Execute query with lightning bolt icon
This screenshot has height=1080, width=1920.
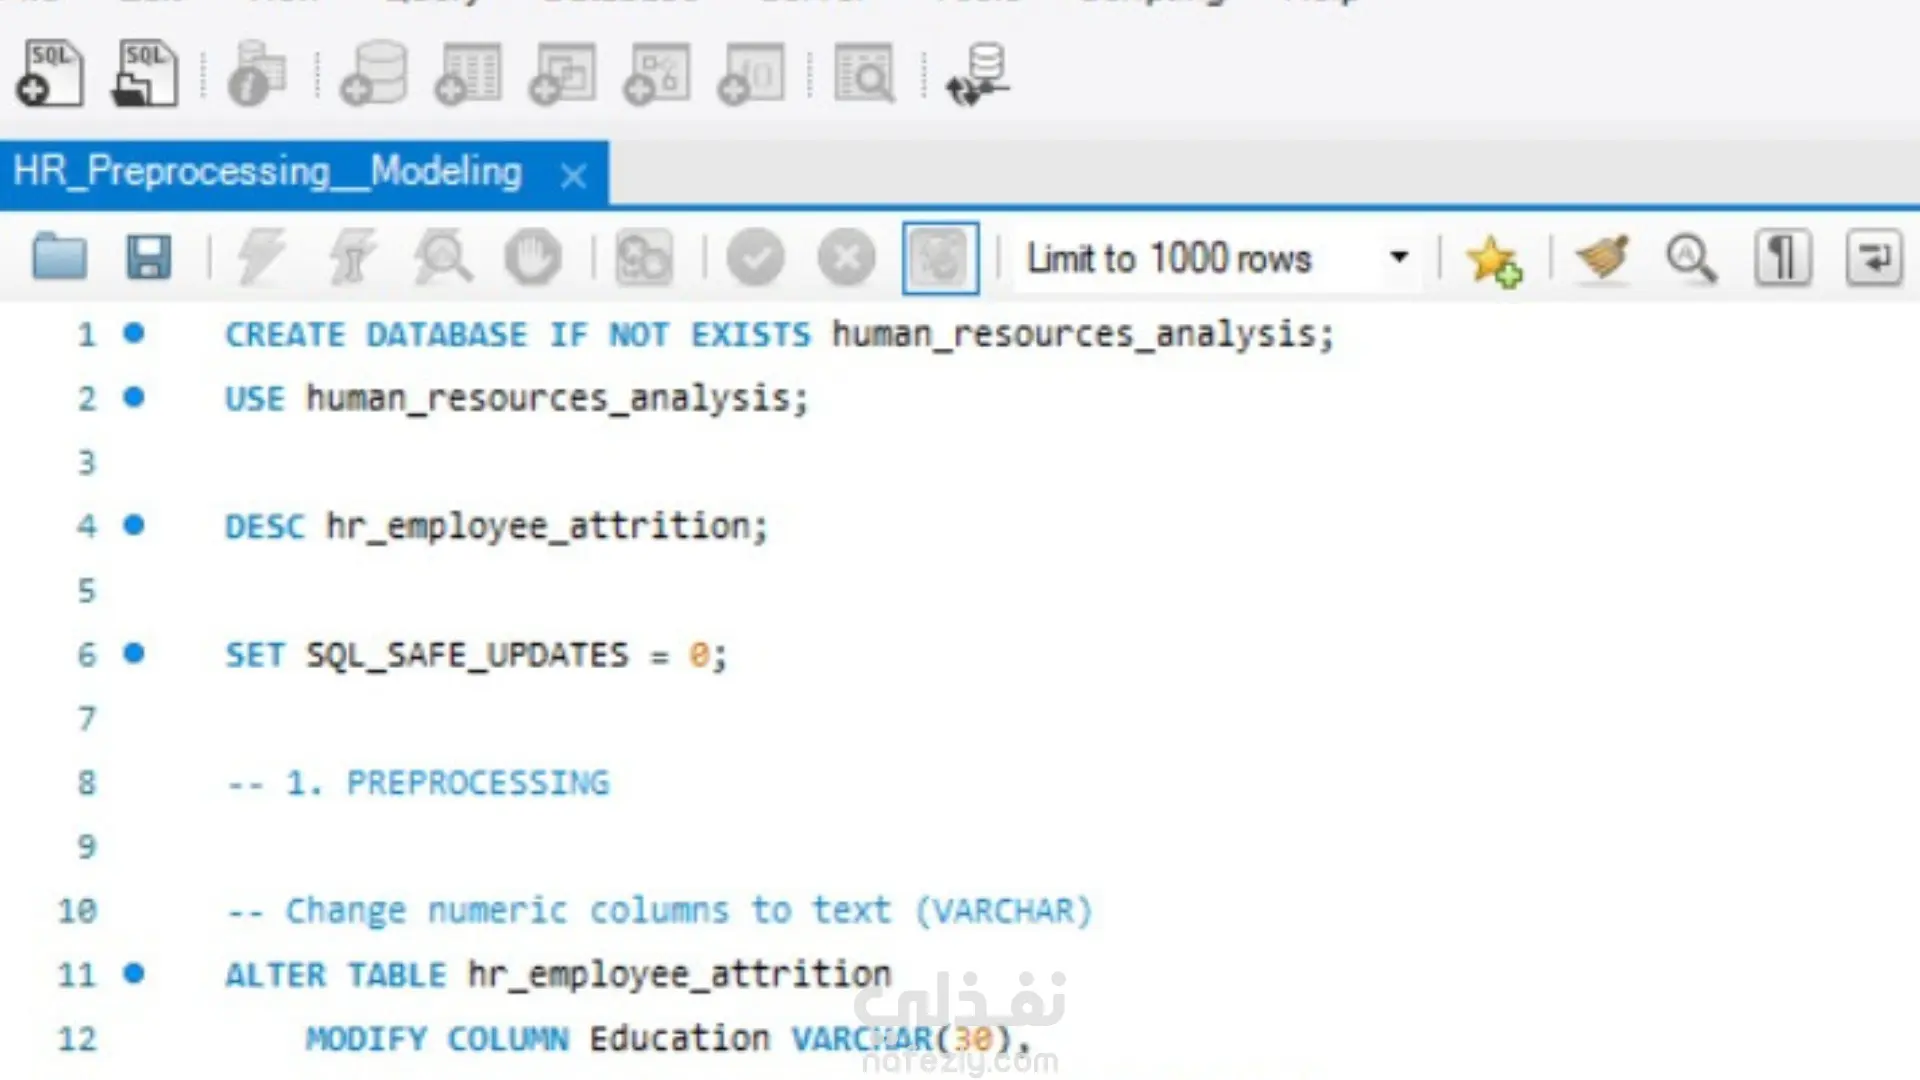(x=261, y=258)
